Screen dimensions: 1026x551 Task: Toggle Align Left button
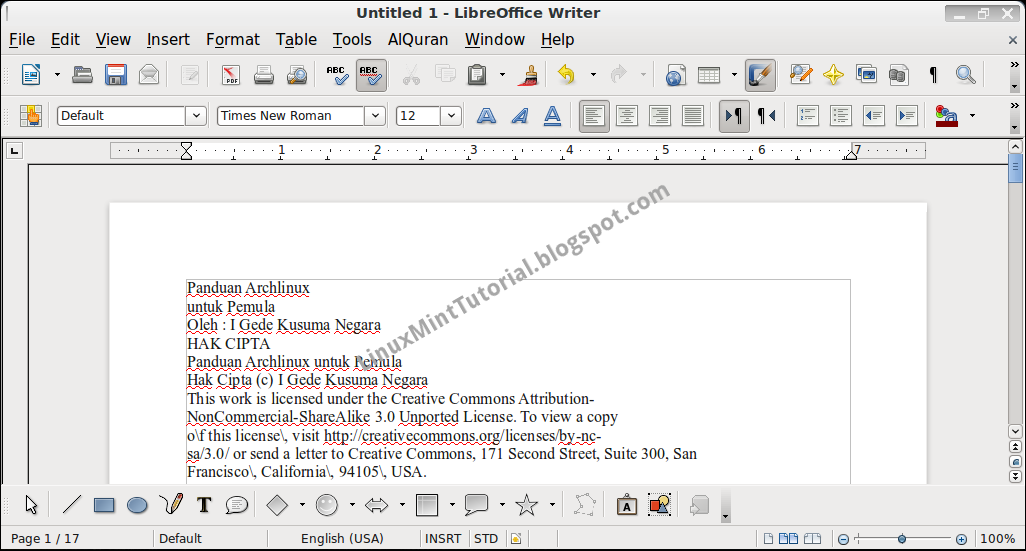594,116
